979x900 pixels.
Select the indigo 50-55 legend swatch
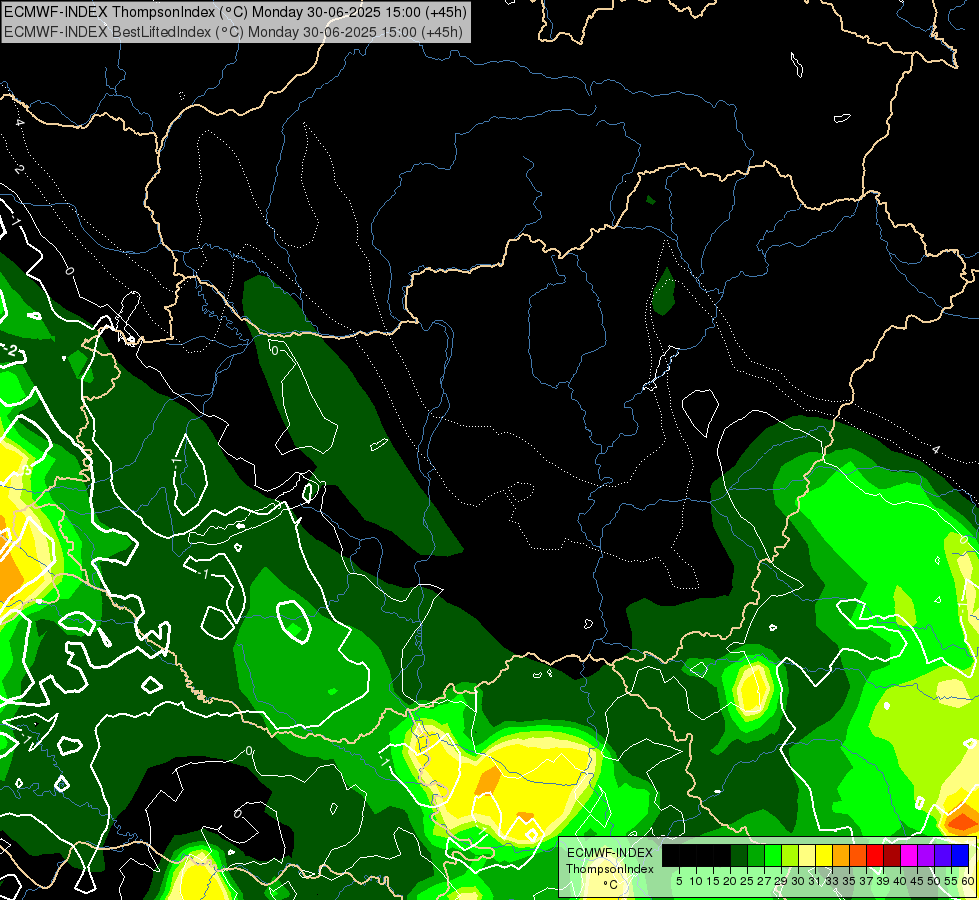click(943, 855)
